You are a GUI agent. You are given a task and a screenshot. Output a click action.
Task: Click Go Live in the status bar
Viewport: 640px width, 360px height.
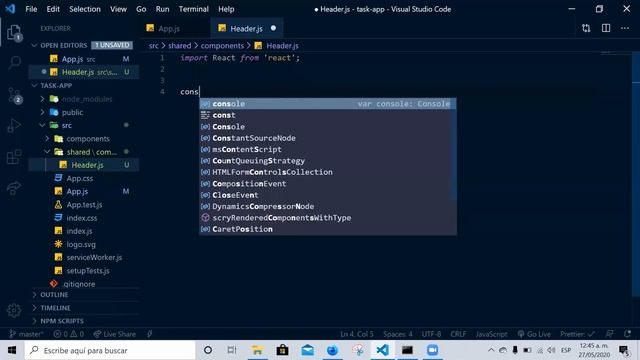click(x=534, y=334)
